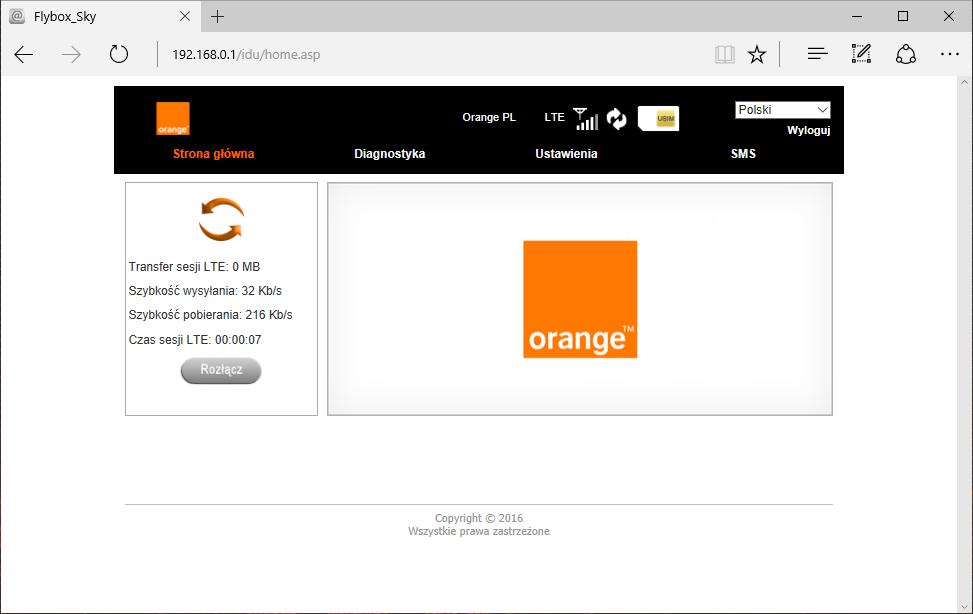This screenshot has width=973, height=614.
Task: Click the browser Share icon
Action: click(x=905, y=55)
